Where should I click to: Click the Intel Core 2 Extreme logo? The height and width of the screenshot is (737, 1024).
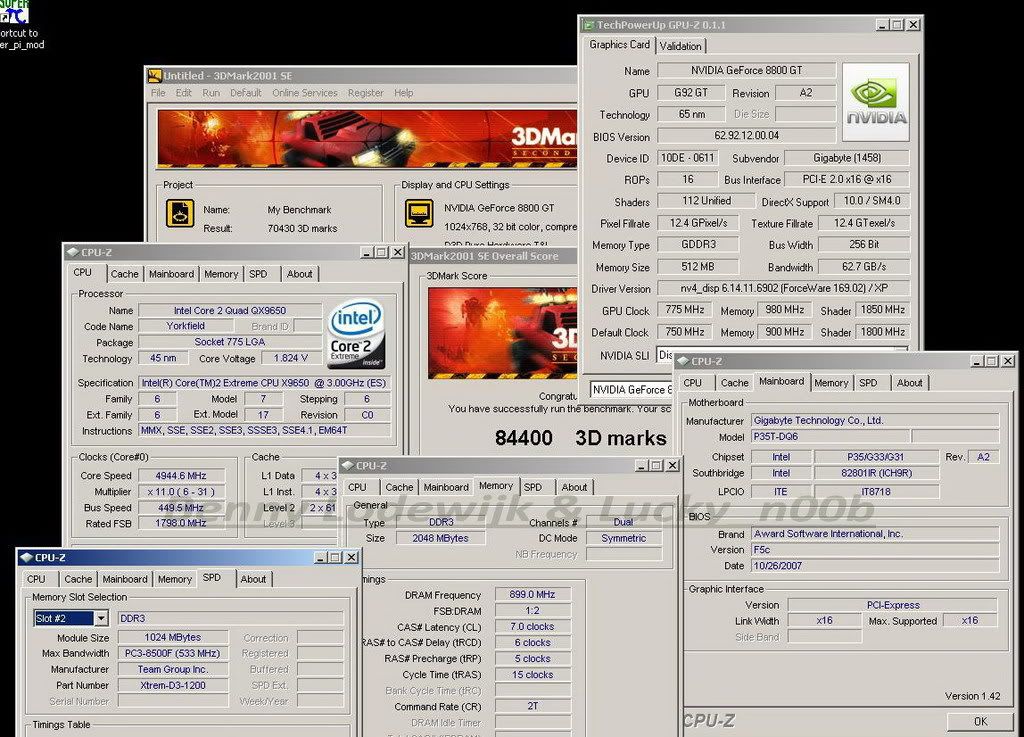(355, 333)
